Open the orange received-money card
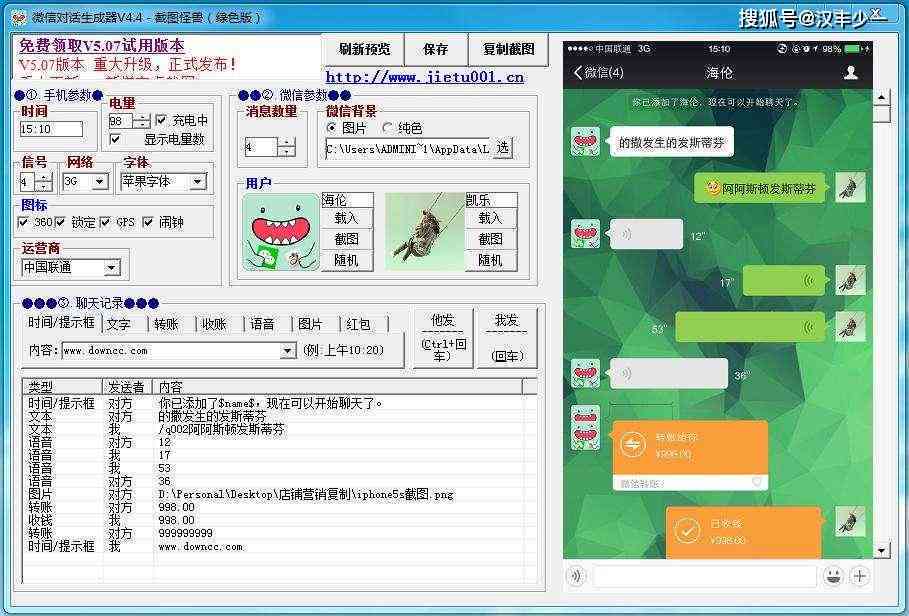Viewport: 909px width, 616px height. pos(744,532)
